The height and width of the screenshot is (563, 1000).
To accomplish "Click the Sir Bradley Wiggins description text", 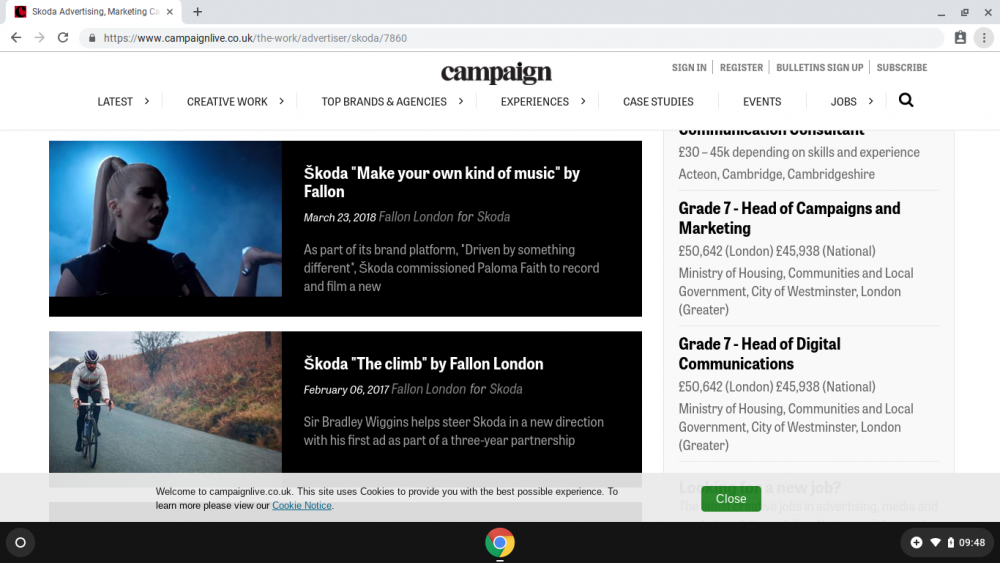I will [453, 431].
